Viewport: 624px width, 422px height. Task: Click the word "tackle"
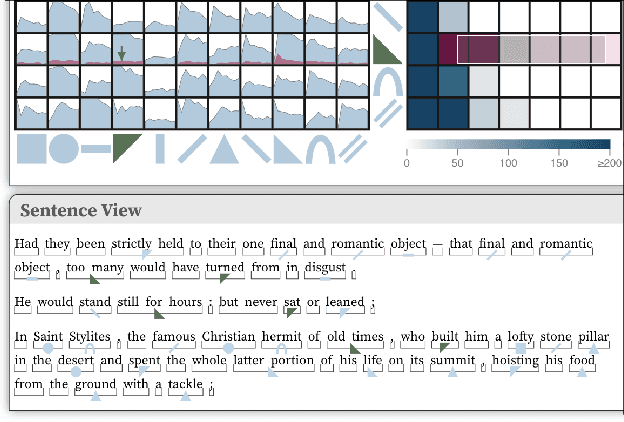pyautogui.click(x=187, y=383)
